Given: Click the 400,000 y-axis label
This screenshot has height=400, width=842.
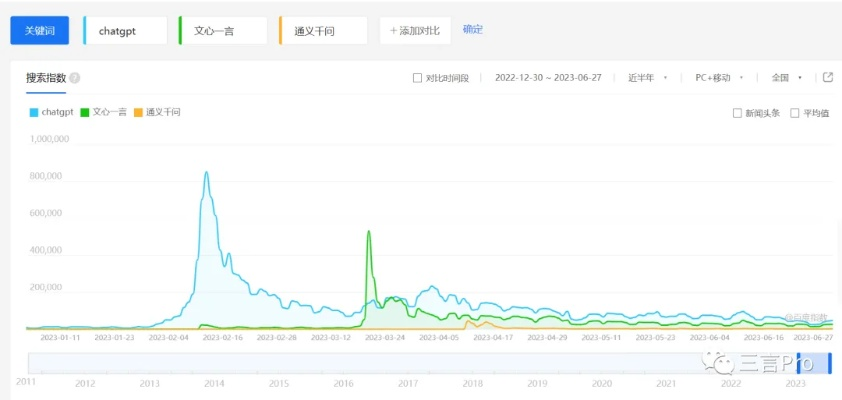Looking at the screenshot, I should [47, 250].
